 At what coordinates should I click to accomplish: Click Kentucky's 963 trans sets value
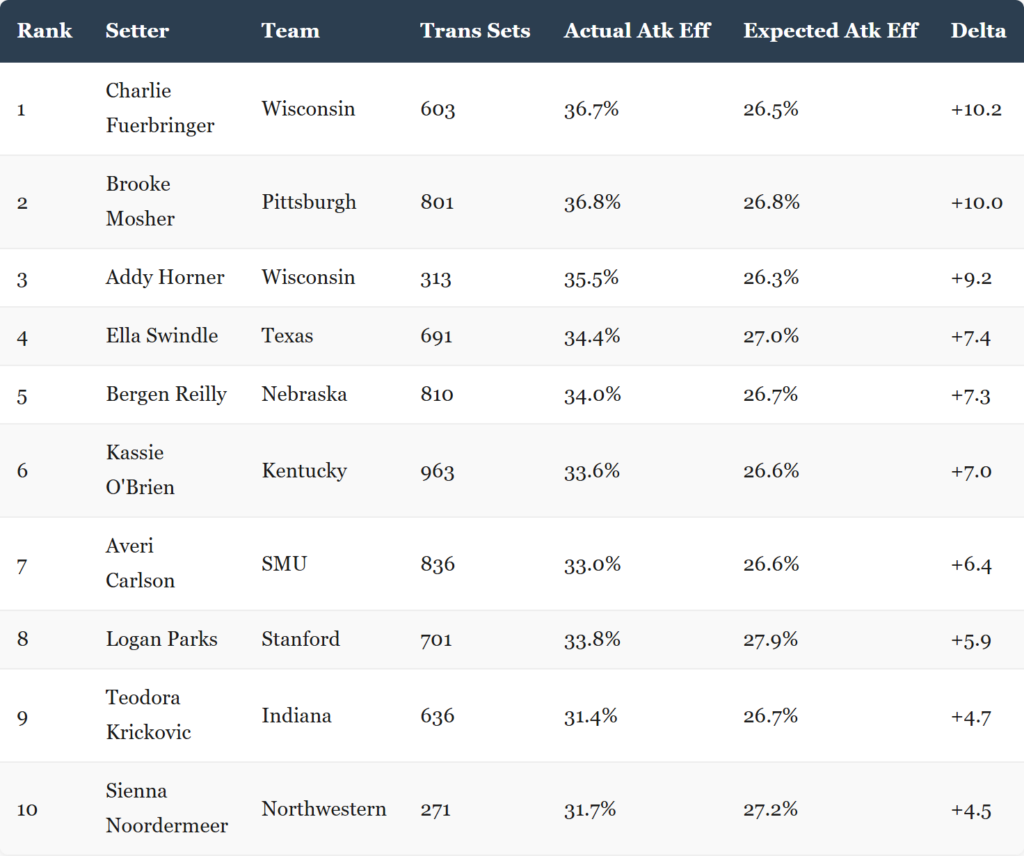[437, 471]
